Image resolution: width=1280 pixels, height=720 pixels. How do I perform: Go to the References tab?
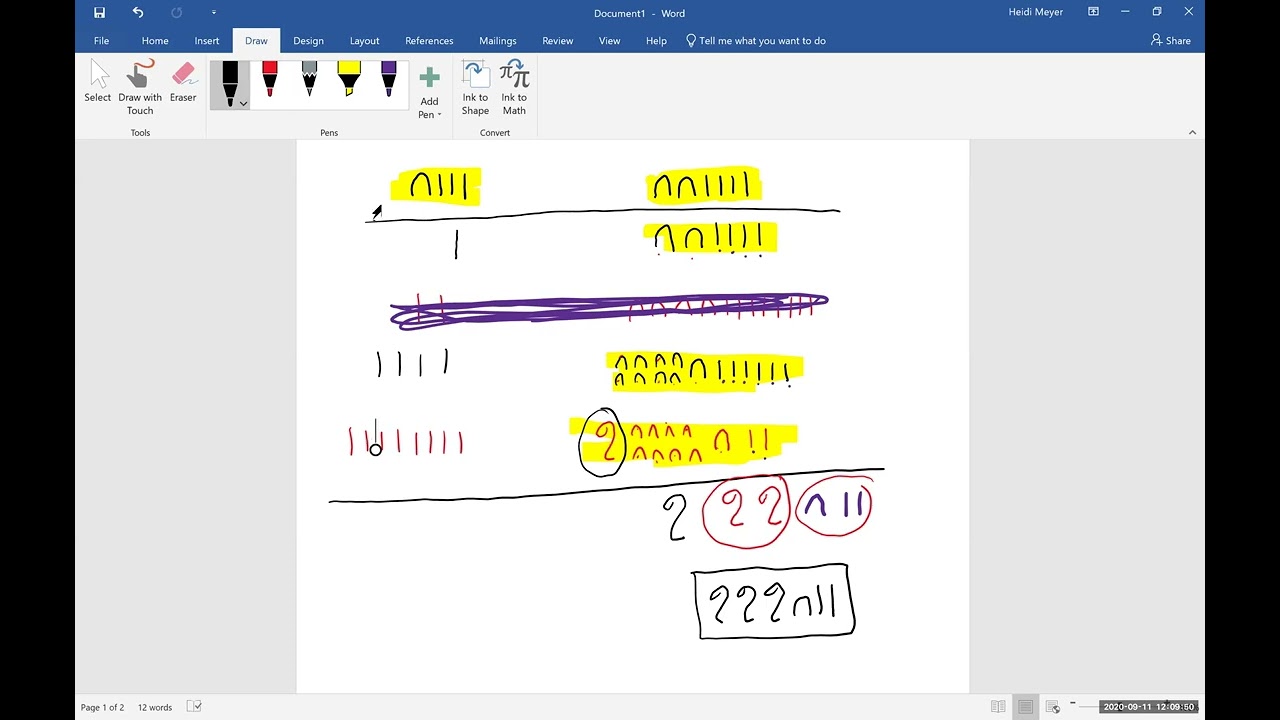(429, 41)
